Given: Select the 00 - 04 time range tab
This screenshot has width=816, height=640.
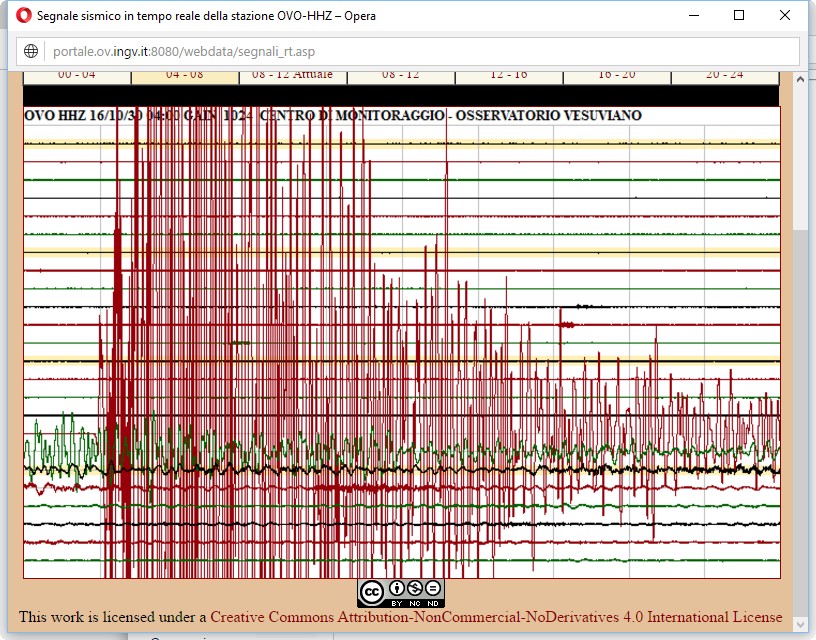Looking at the screenshot, I should pyautogui.click(x=77, y=76).
